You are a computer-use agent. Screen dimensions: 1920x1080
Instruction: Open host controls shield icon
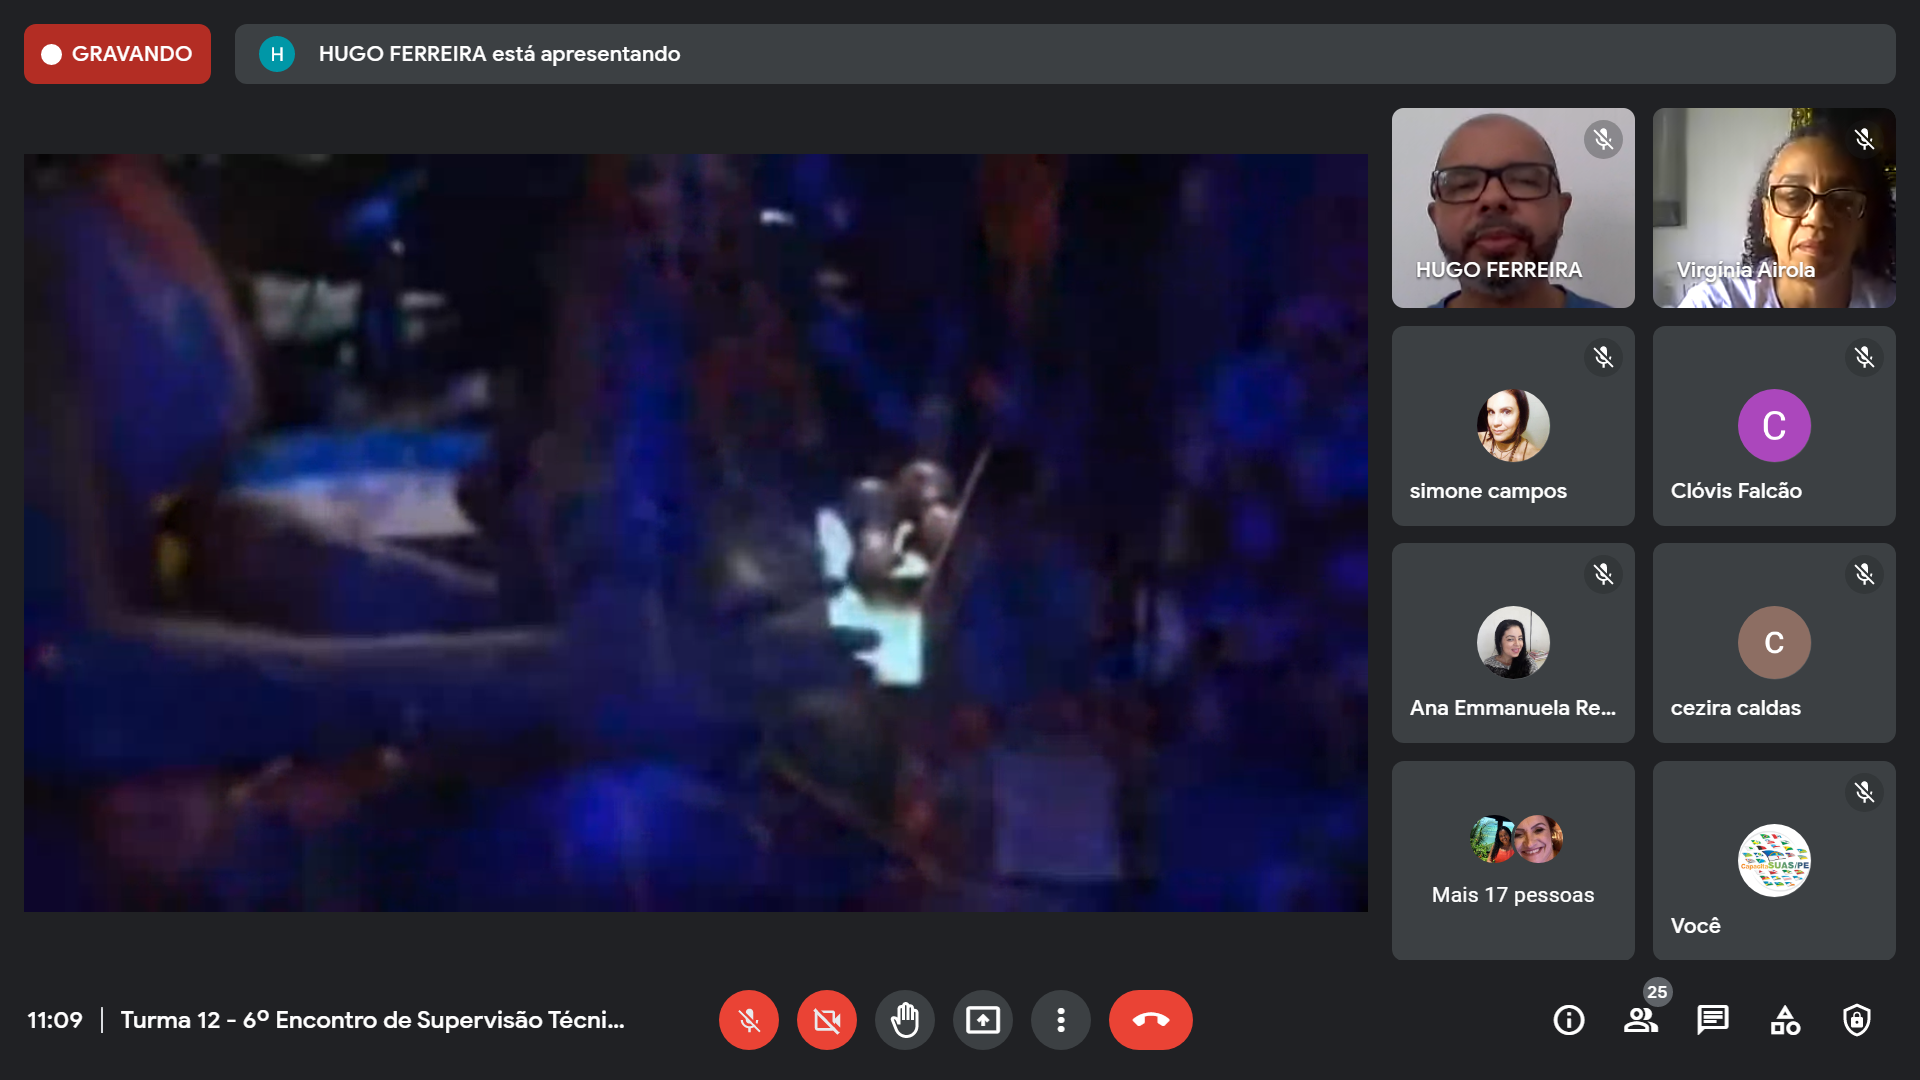coord(1856,1020)
